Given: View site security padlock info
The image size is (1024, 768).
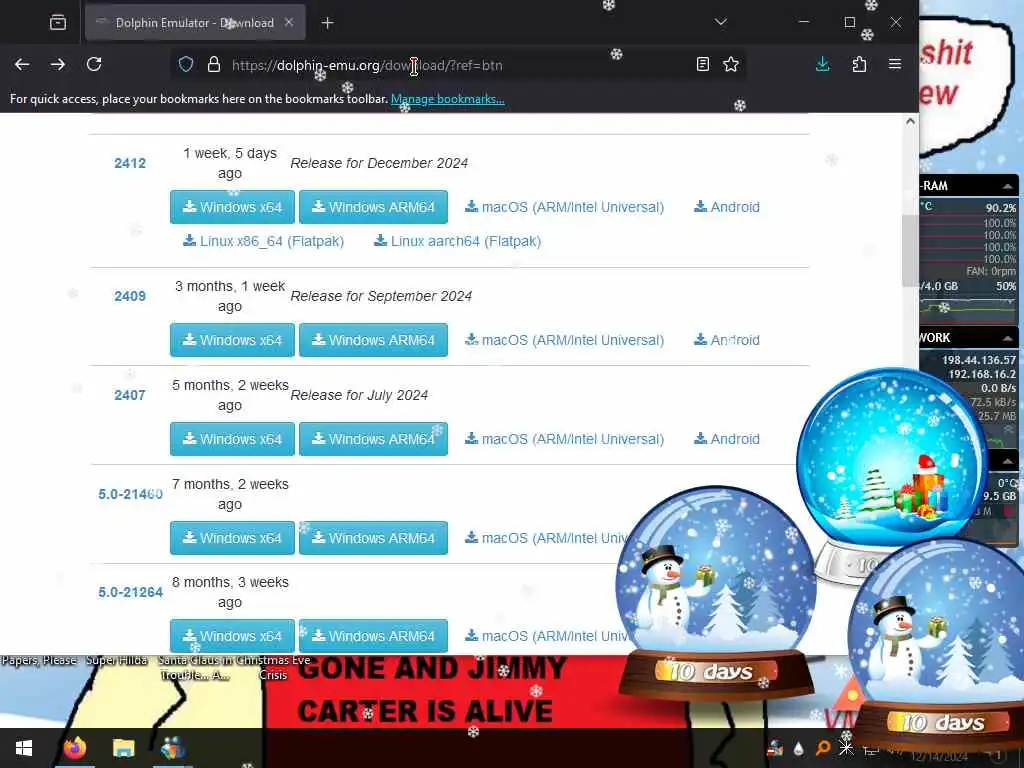Looking at the screenshot, I should tap(214, 65).
